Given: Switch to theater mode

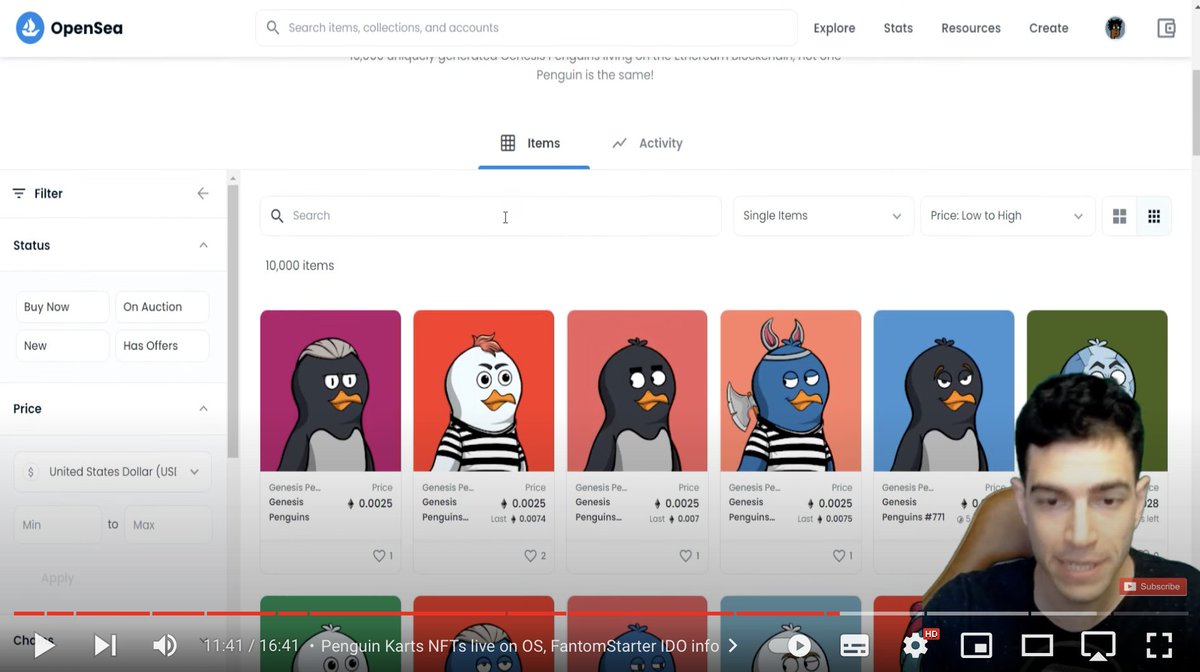Looking at the screenshot, I should point(1037,646).
